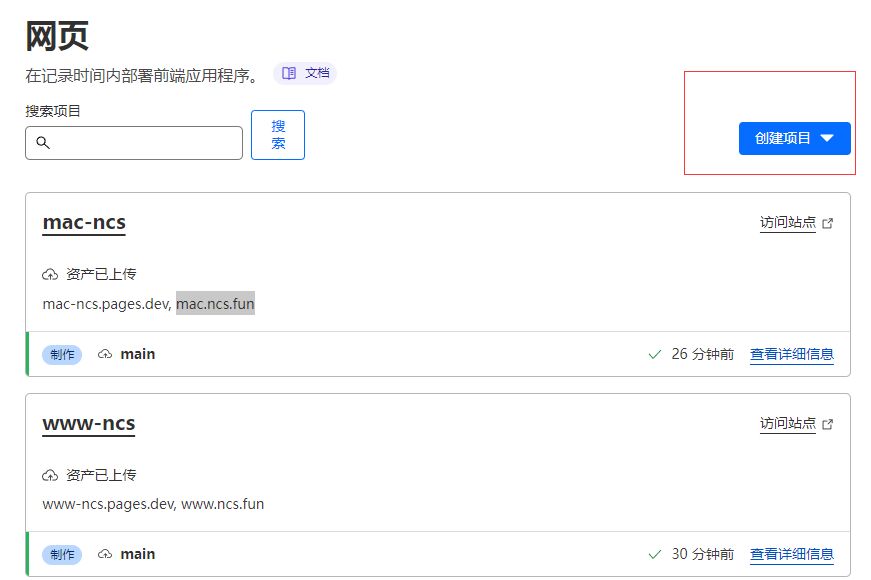Click cloud icon beside main in www-ncs
The width and height of the screenshot is (871, 580).
click(105, 554)
